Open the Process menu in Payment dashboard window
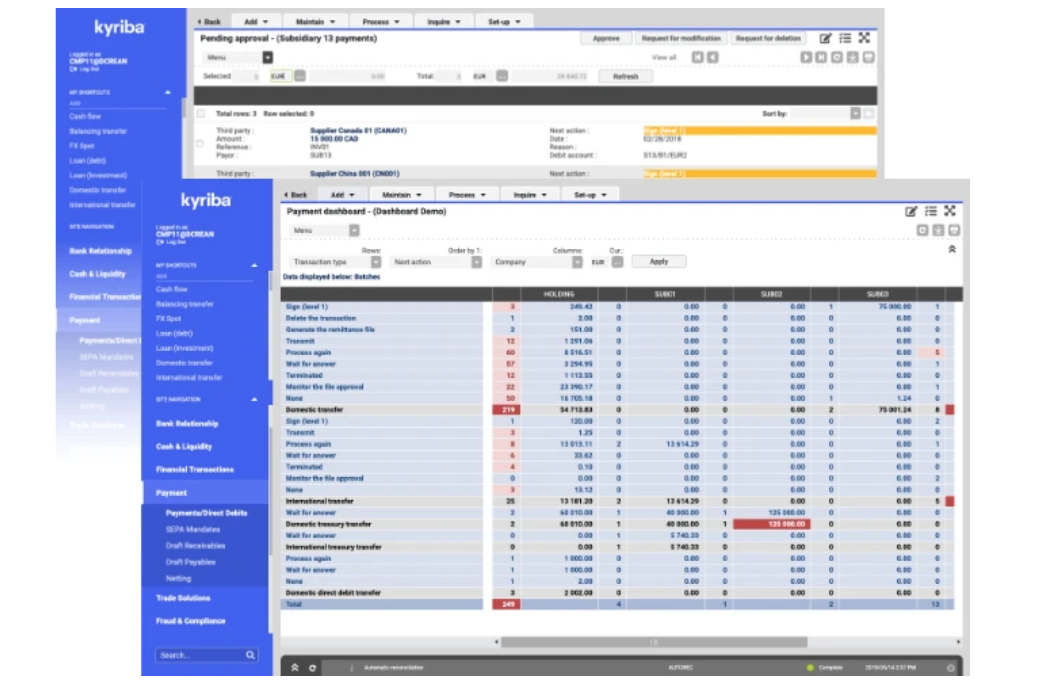The height and width of the screenshot is (681, 1040). (467, 195)
